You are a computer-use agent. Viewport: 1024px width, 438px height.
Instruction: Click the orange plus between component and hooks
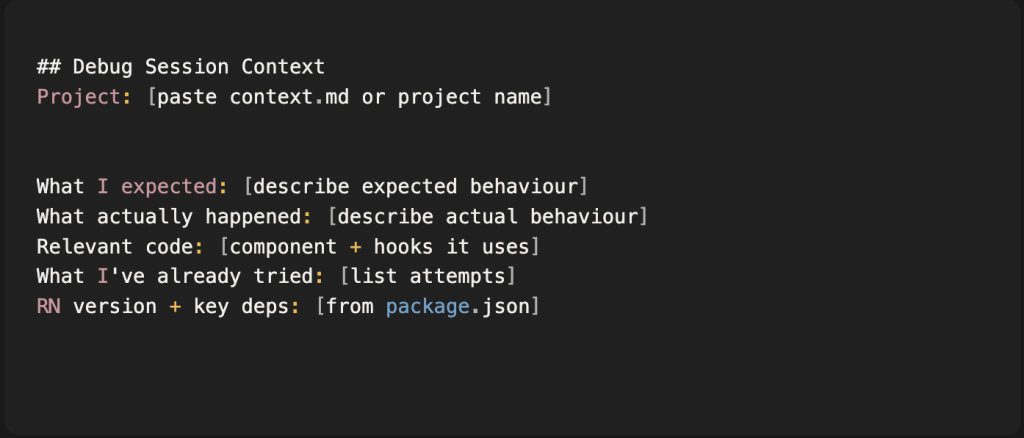tap(355, 247)
